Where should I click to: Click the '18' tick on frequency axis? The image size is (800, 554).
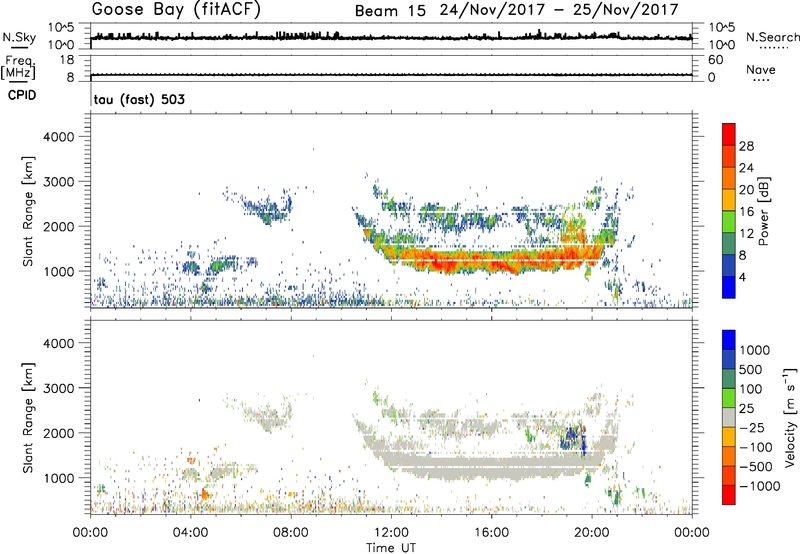pos(67,60)
